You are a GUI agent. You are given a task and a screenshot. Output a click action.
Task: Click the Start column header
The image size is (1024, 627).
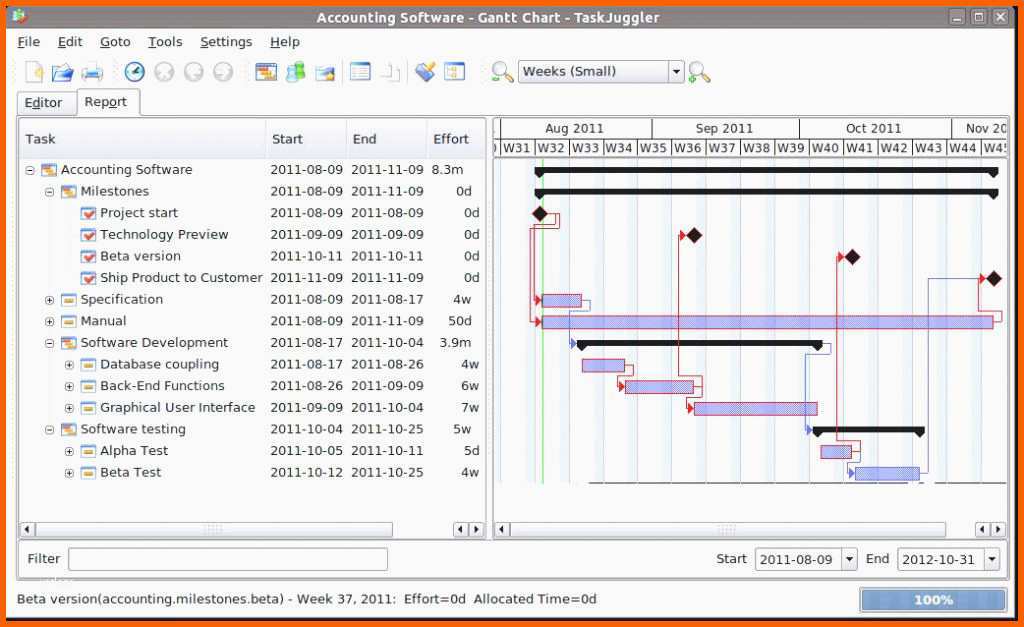pos(287,139)
